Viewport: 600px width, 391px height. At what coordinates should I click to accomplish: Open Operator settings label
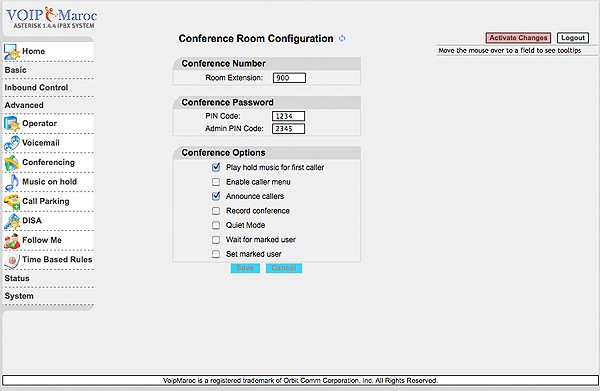(x=39, y=124)
